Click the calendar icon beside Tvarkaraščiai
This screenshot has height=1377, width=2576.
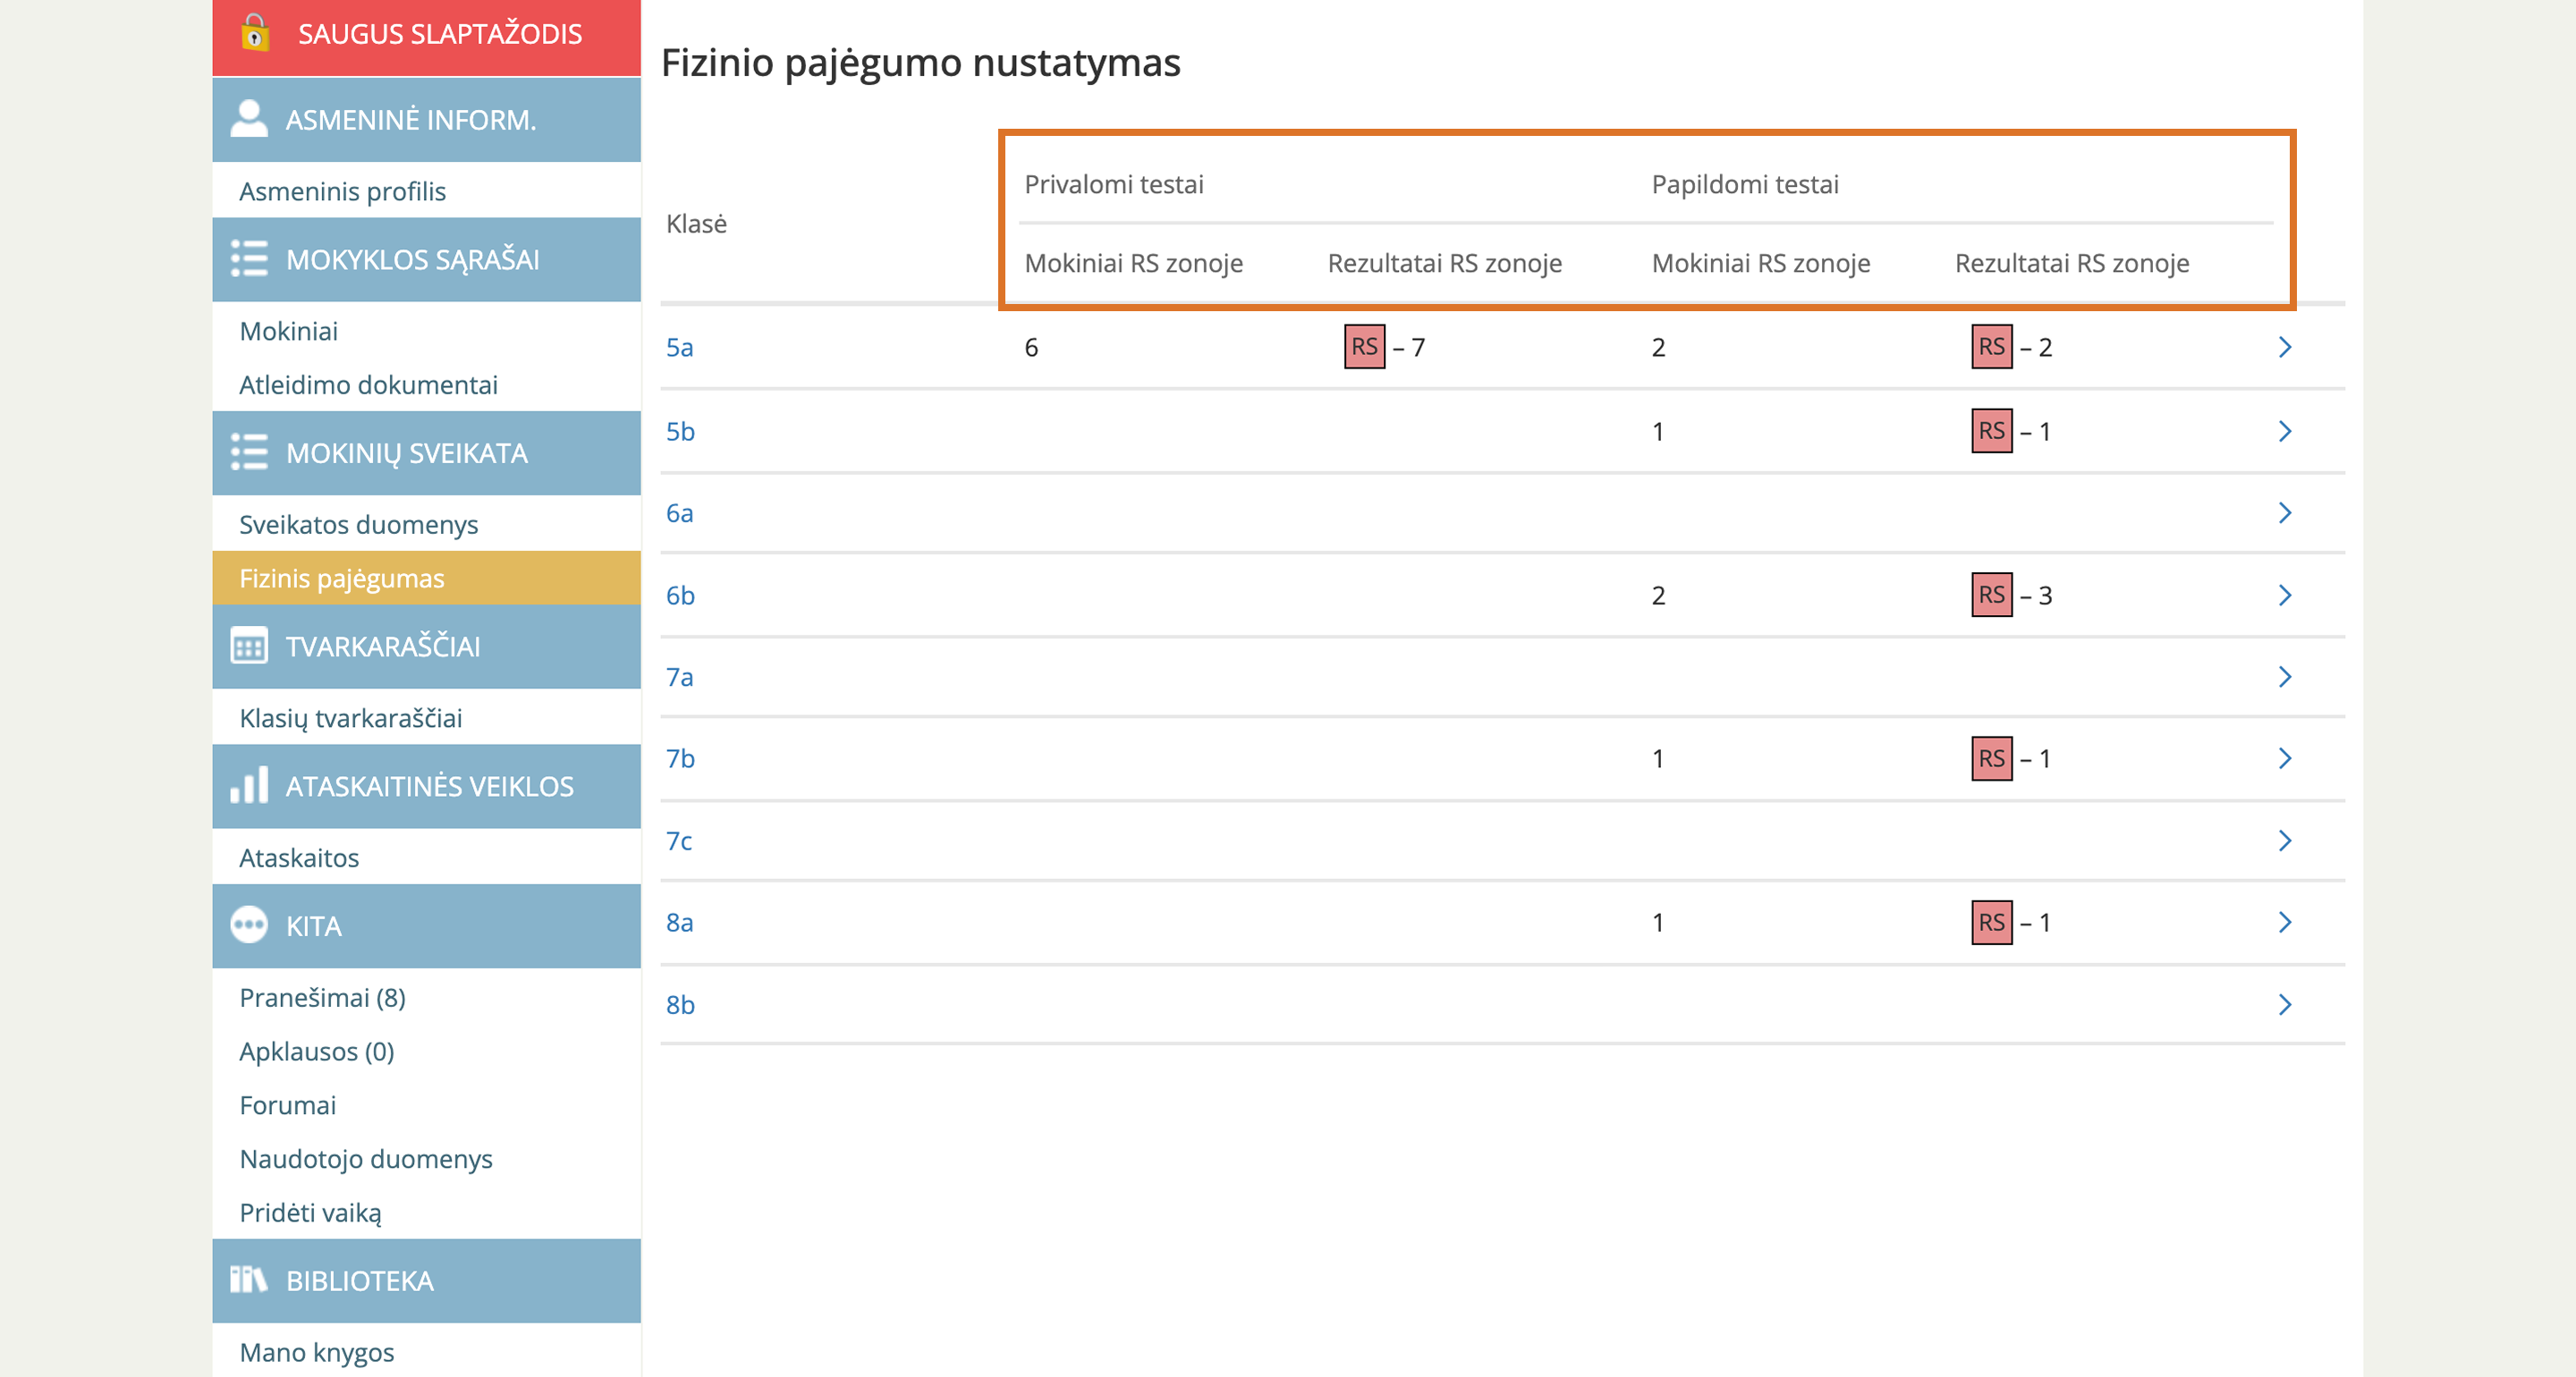(249, 646)
